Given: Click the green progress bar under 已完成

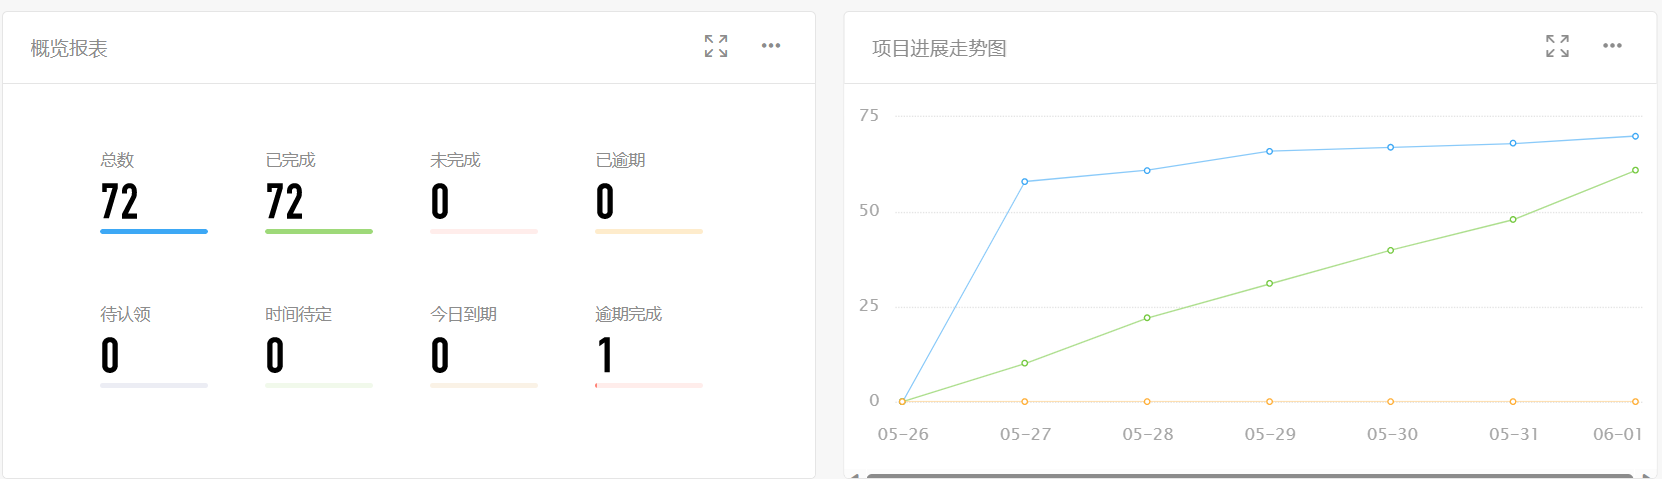Looking at the screenshot, I should point(319,232).
